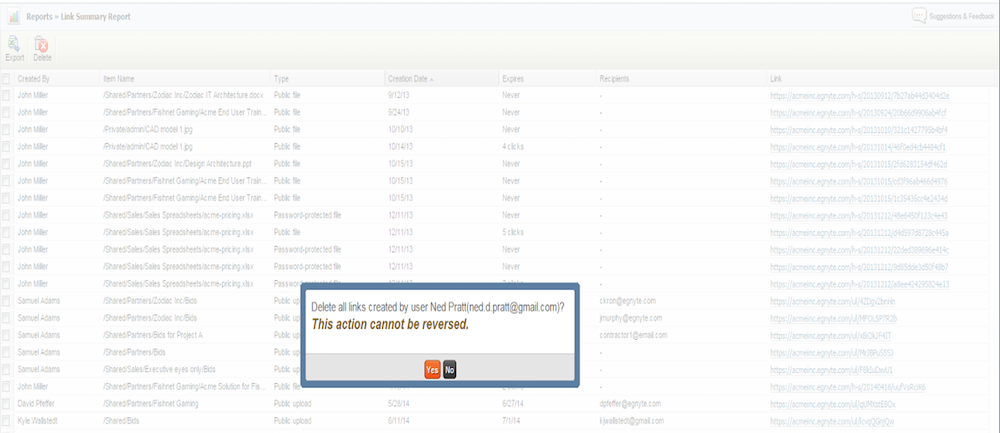Click the sort arrow beside Creation Date
This screenshot has height=433, width=1000.
432,80
